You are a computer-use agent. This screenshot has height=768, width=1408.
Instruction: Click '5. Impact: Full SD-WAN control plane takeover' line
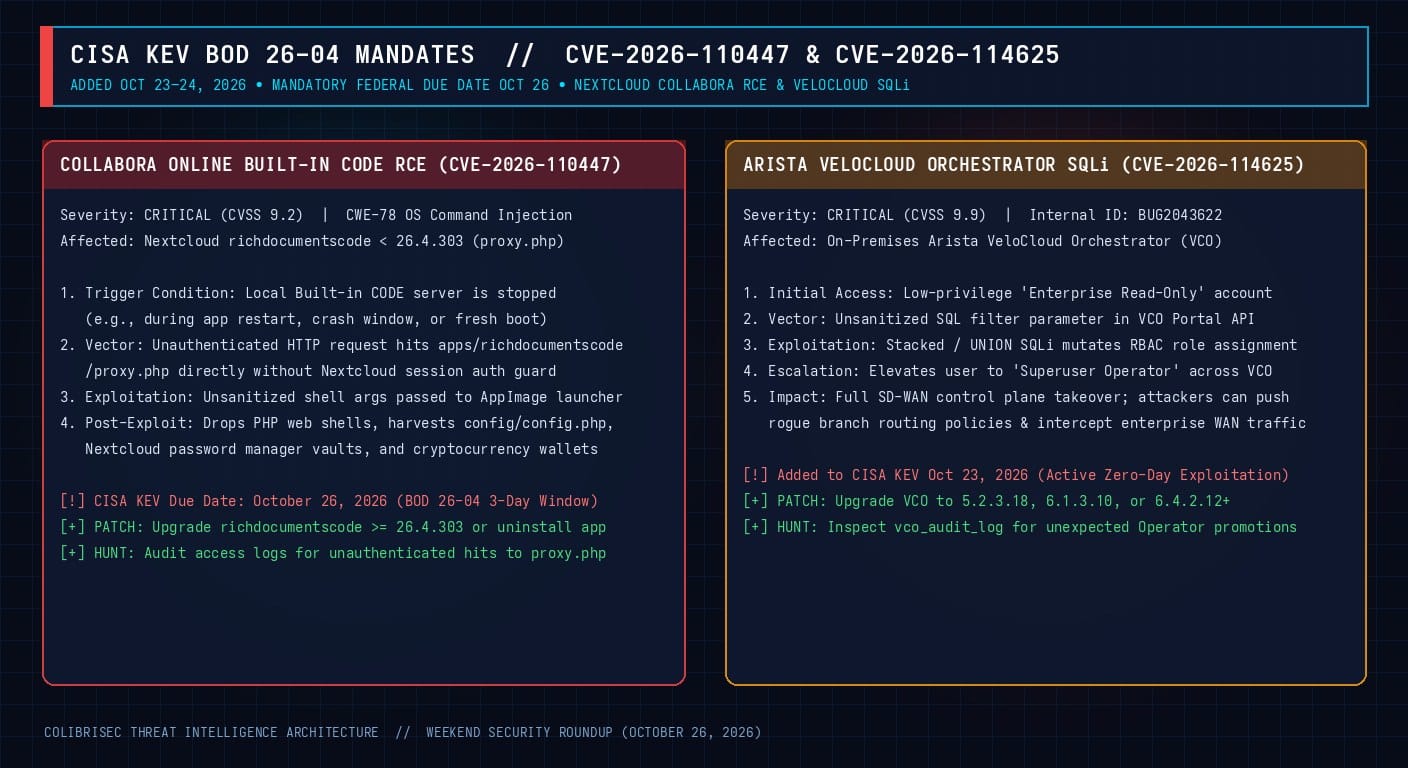click(1016, 397)
